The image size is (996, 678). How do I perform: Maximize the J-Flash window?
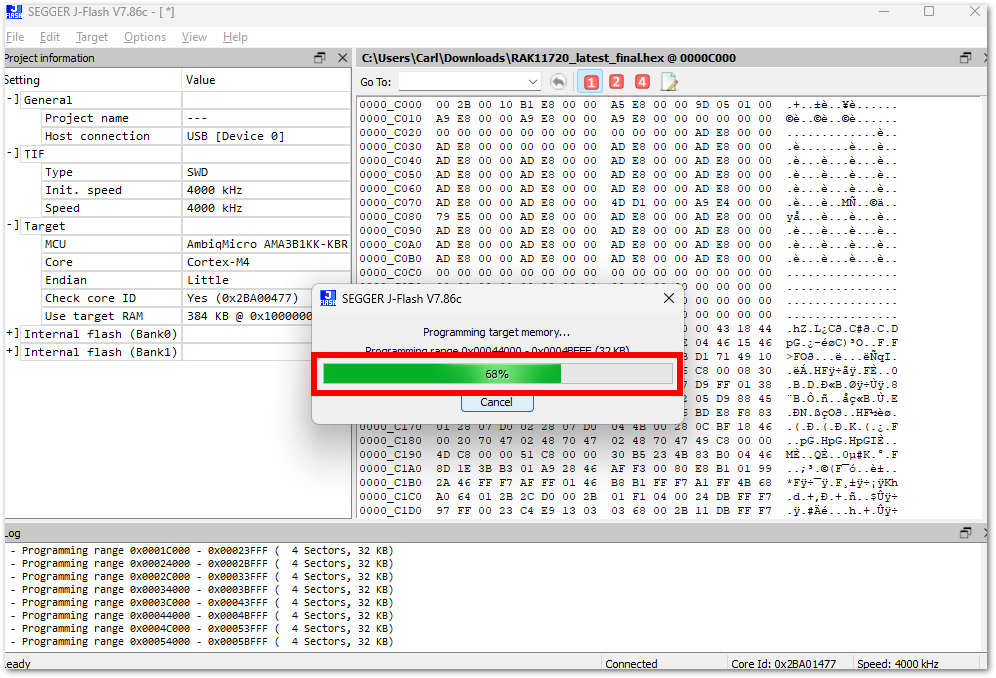[929, 11]
